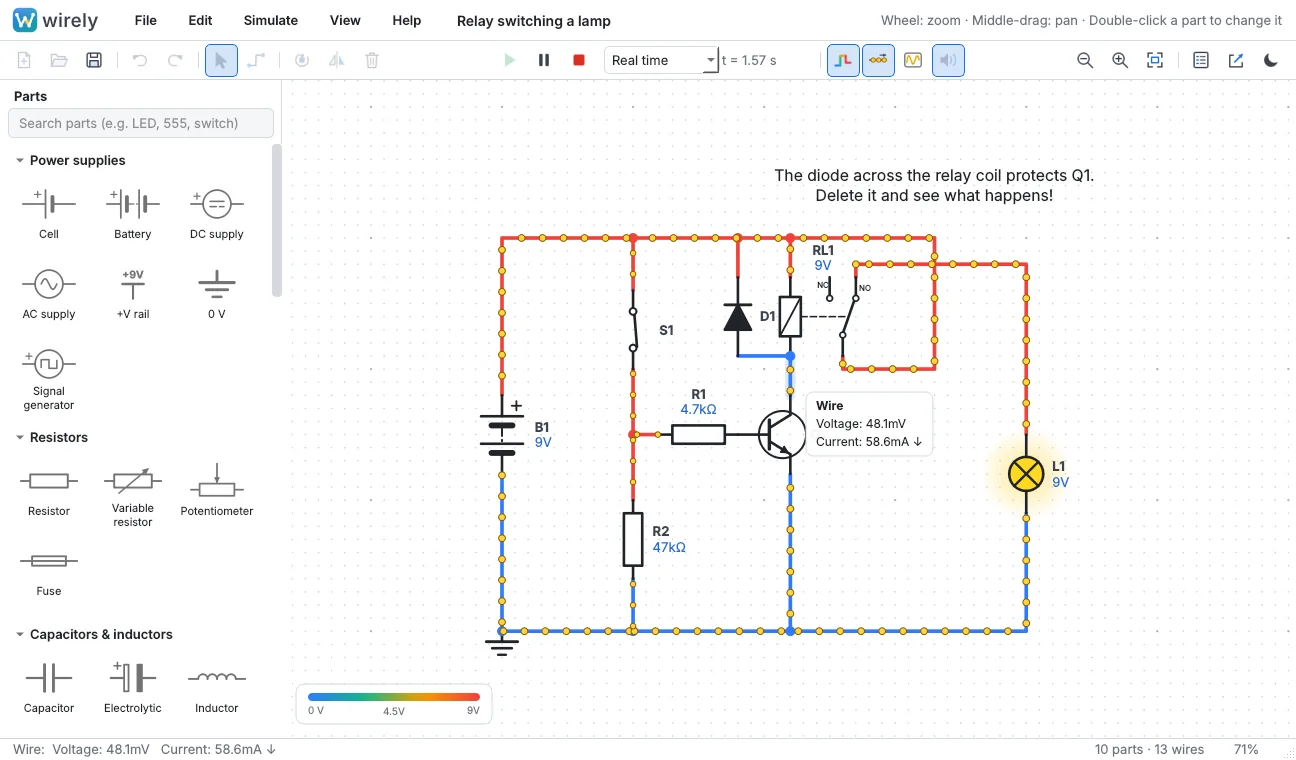
Task: Toggle current flow dots animation
Action: [878, 60]
